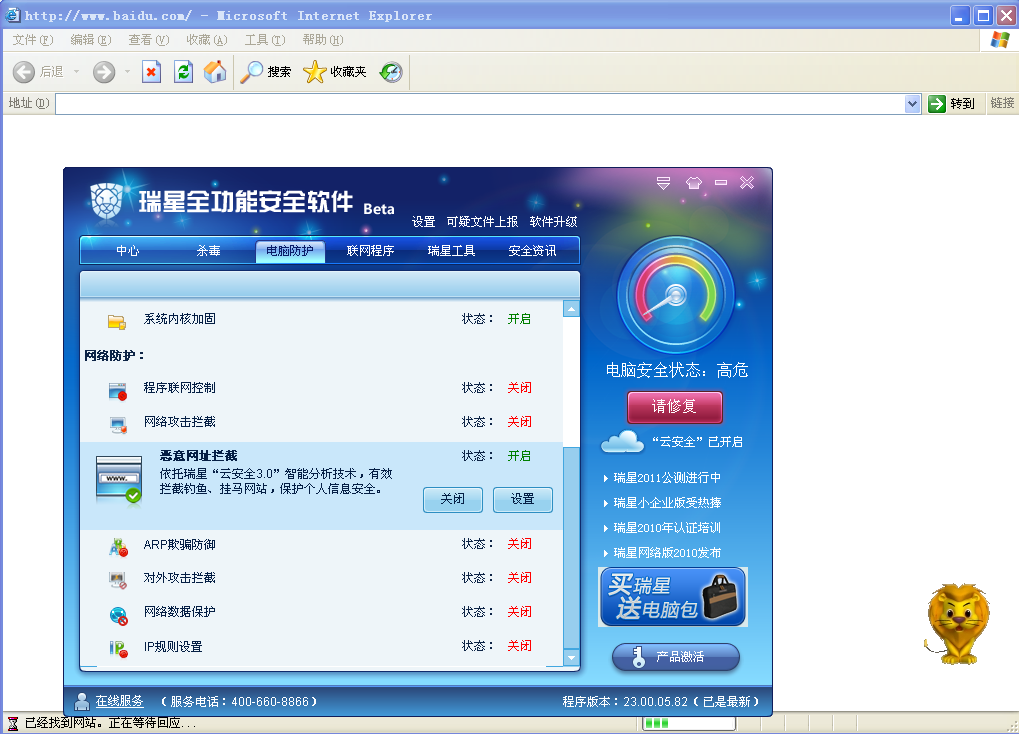Image resolution: width=1019 pixels, height=734 pixels.
Task: Click the security status gauge dial
Action: (676, 295)
